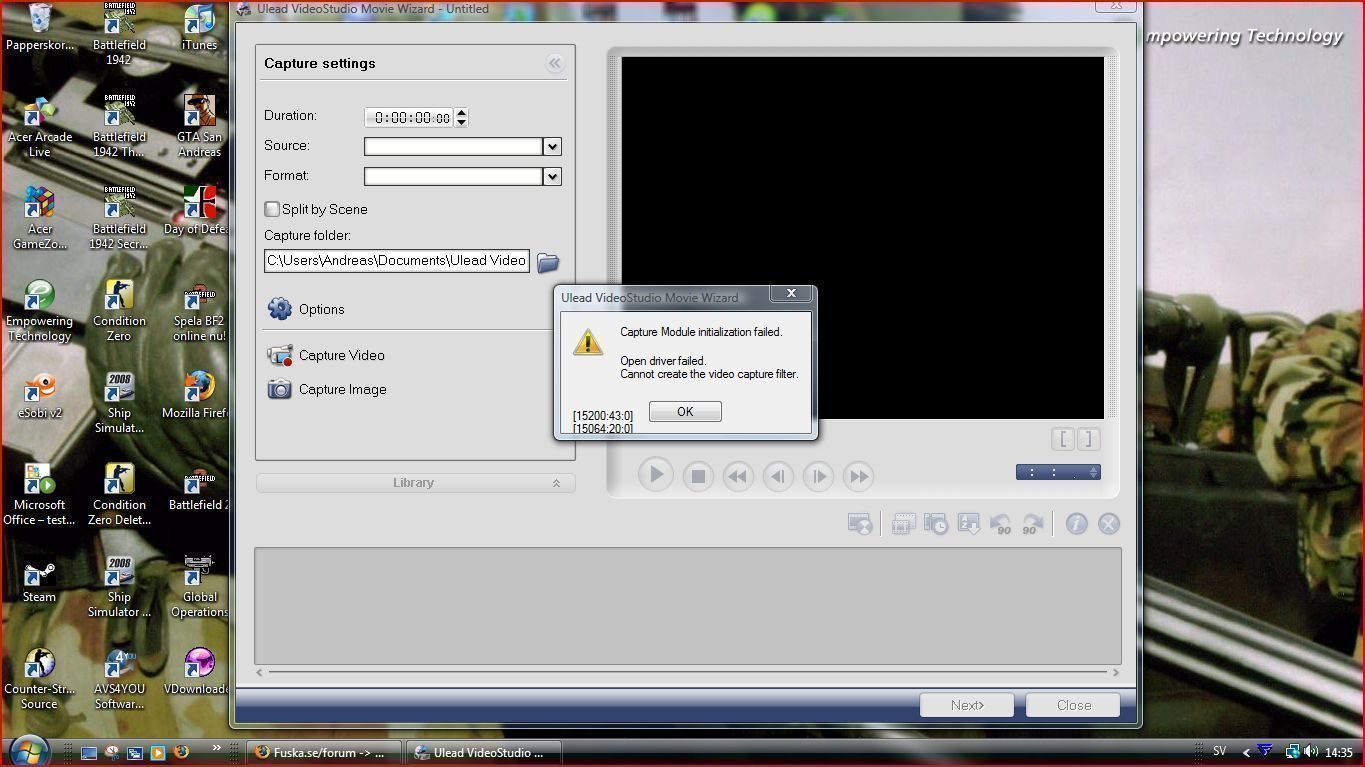
Task: Click the network icon in system tray
Action: point(1291,752)
